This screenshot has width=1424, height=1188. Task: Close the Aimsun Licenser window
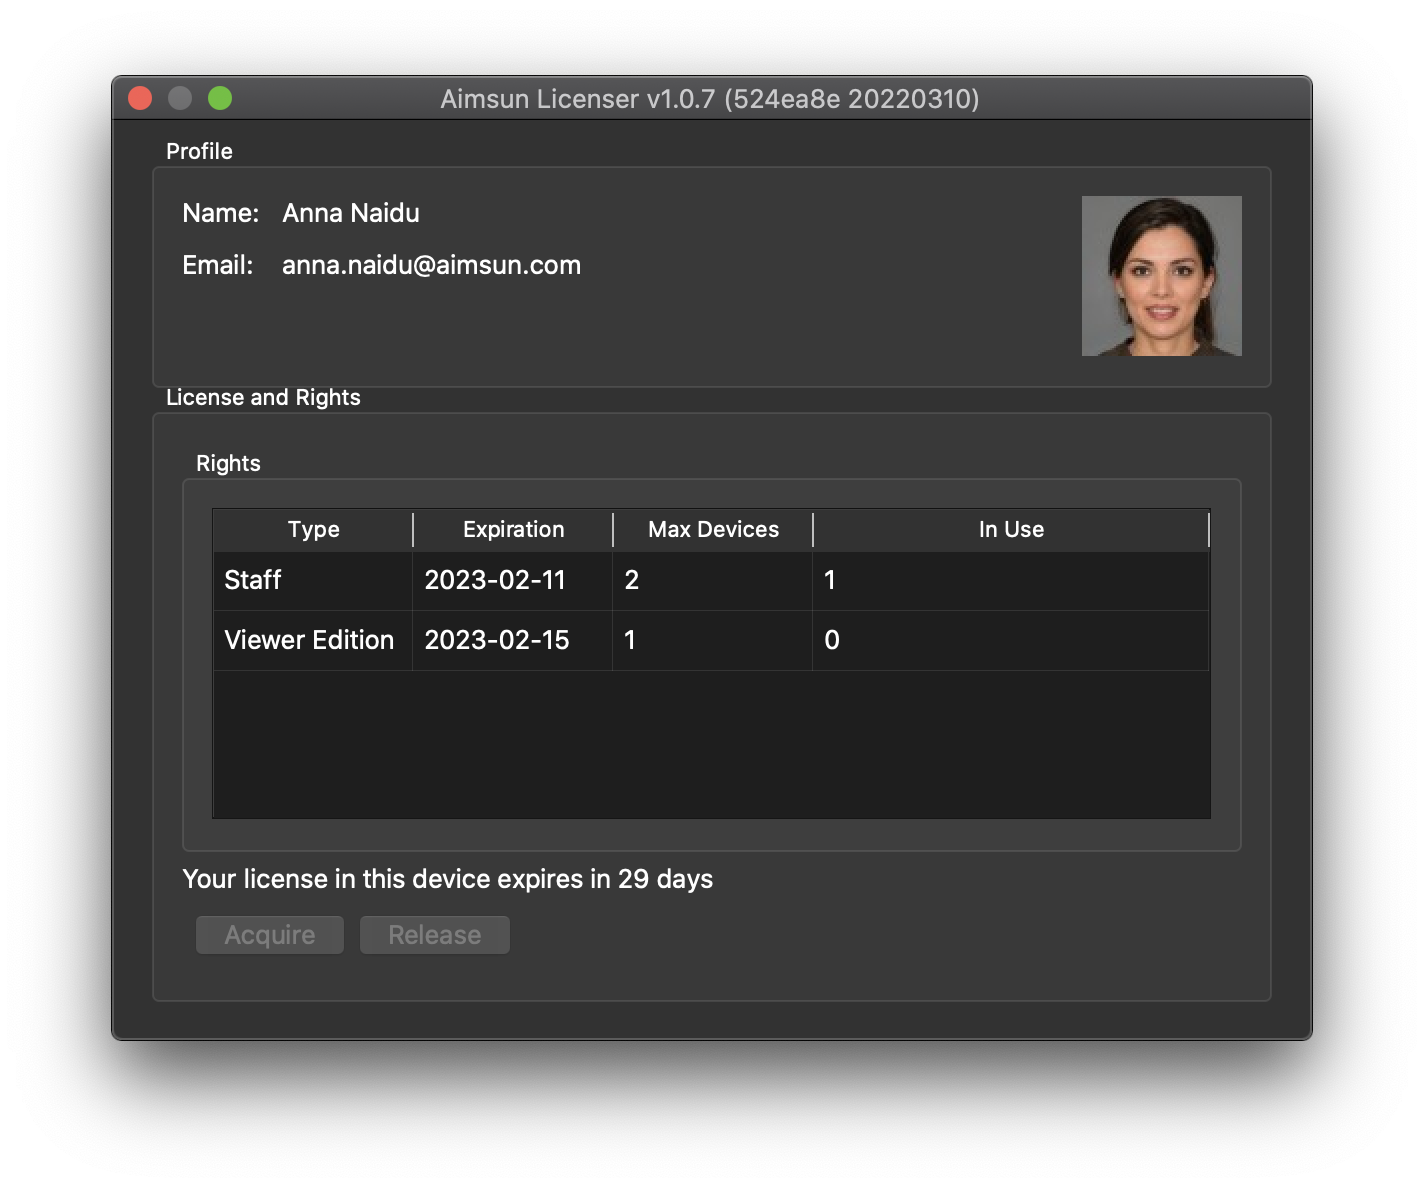(x=140, y=98)
